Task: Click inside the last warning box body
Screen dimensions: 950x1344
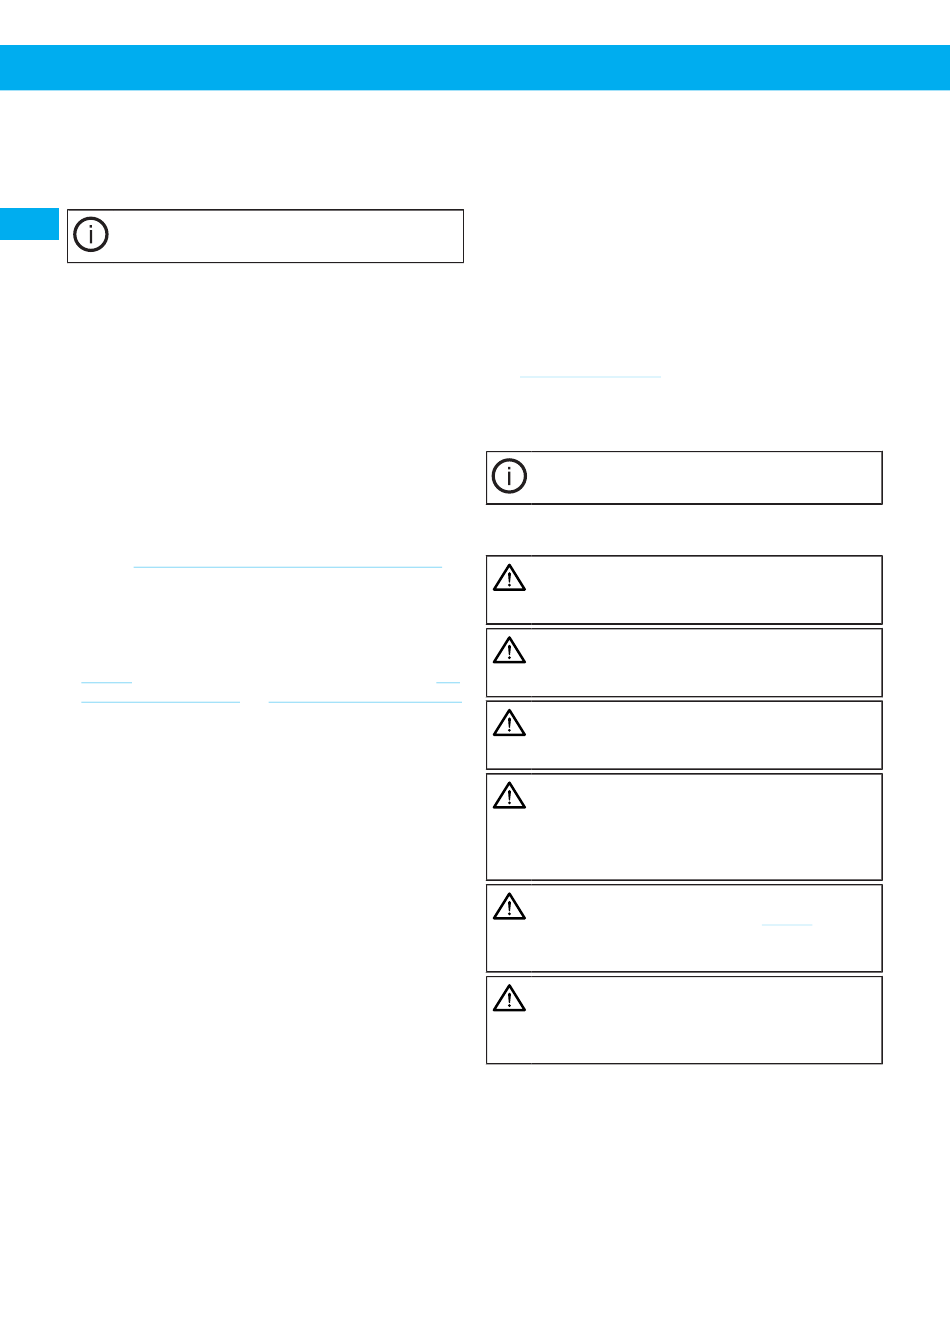Action: [684, 1020]
